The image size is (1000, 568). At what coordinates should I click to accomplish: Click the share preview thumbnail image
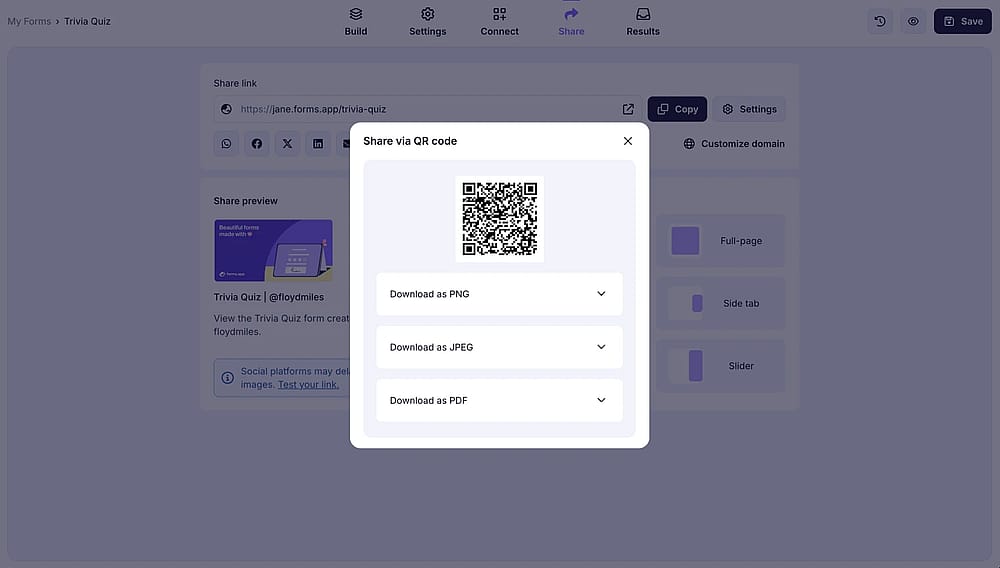[273, 251]
